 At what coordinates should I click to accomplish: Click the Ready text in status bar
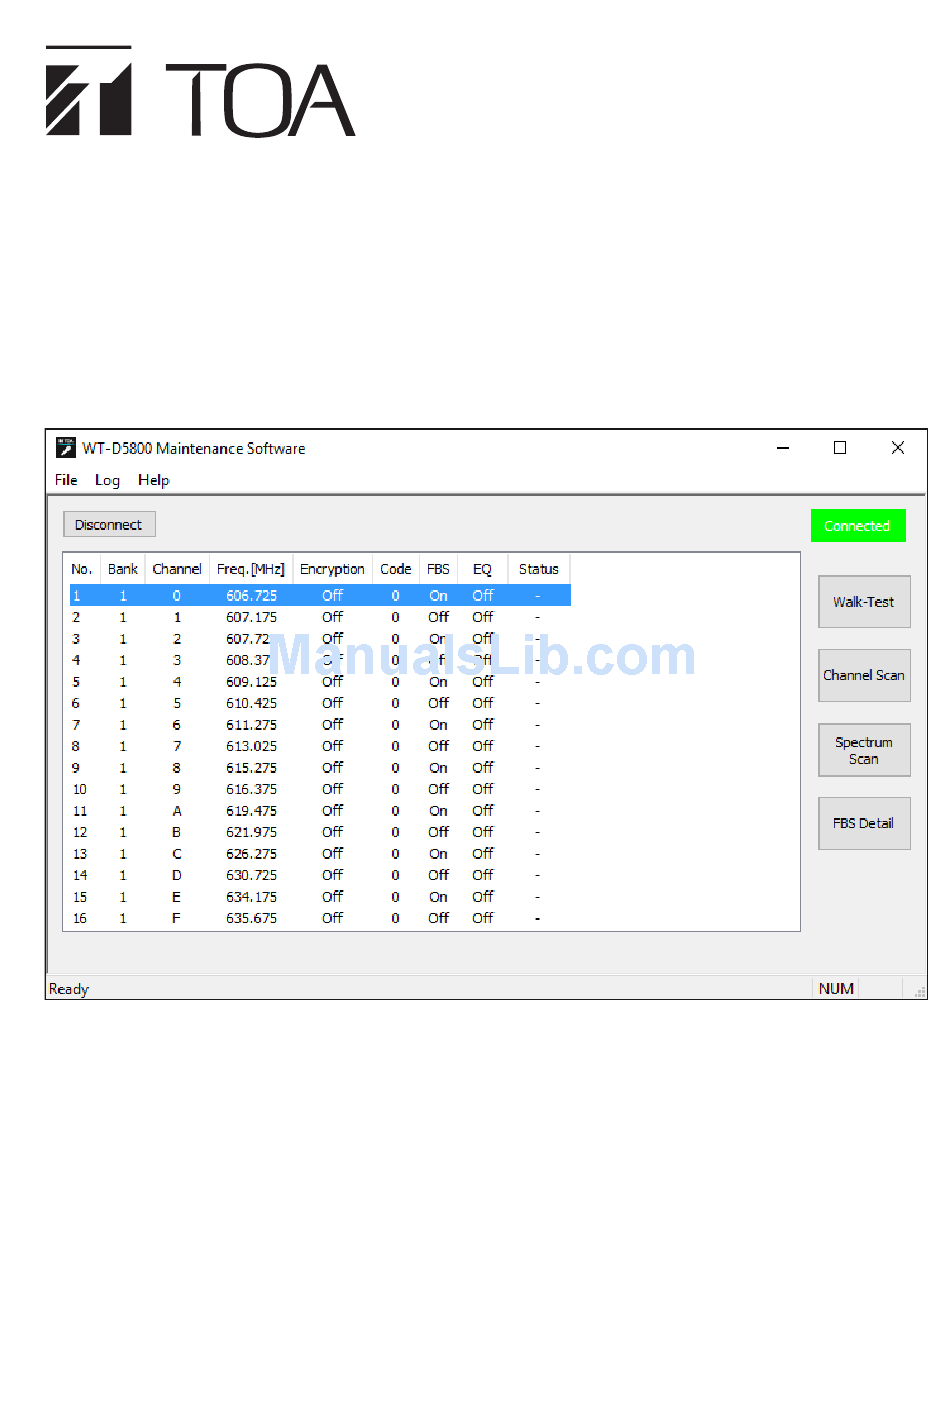point(69,989)
